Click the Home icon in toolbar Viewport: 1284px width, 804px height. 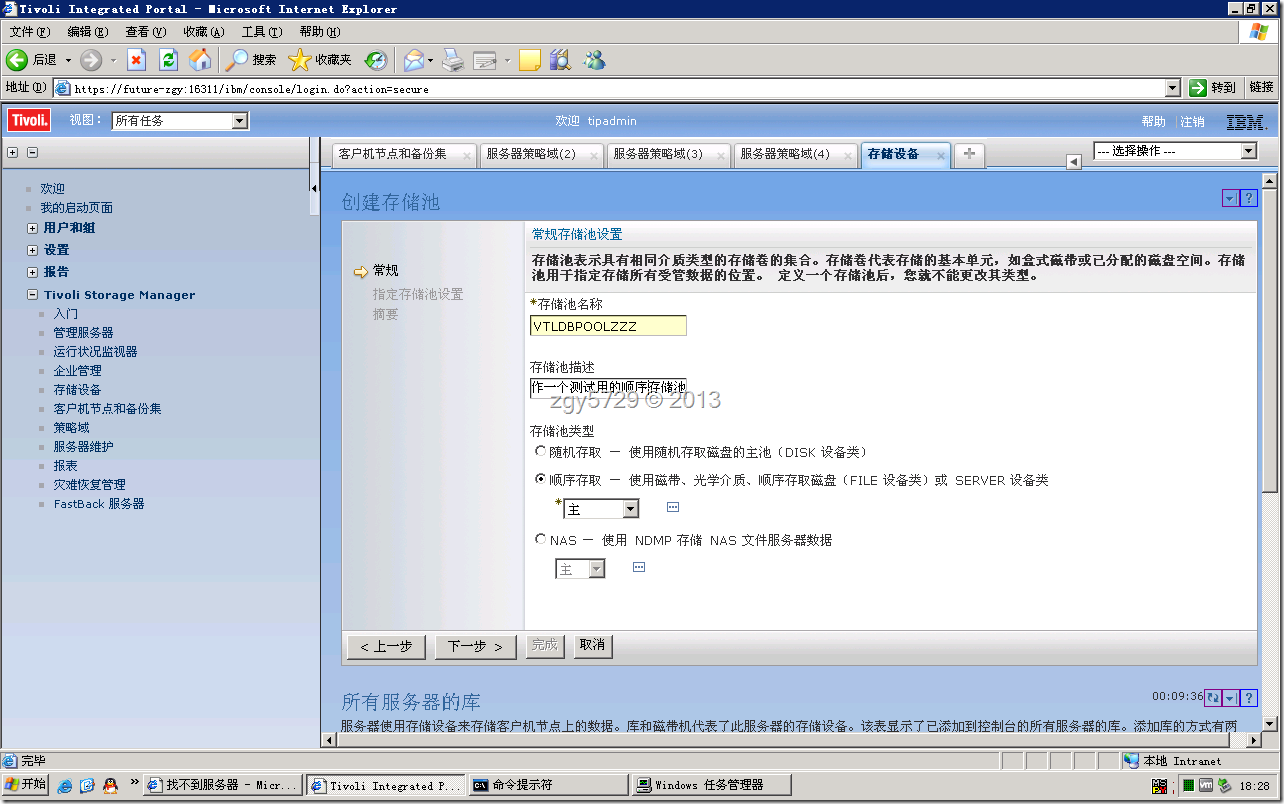[200, 60]
